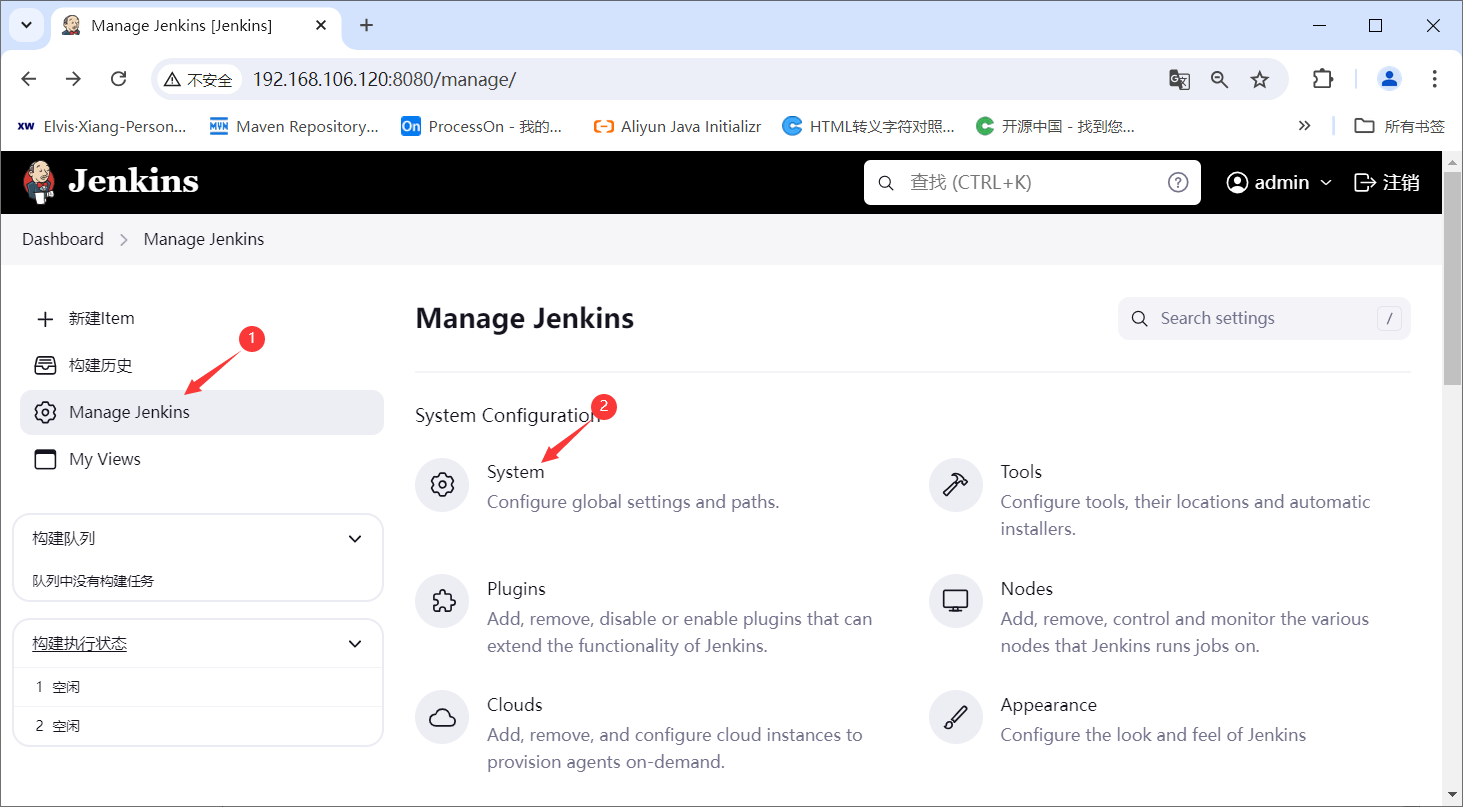Select 构建历史 in the sidebar
1463x807 pixels.
click(202, 365)
